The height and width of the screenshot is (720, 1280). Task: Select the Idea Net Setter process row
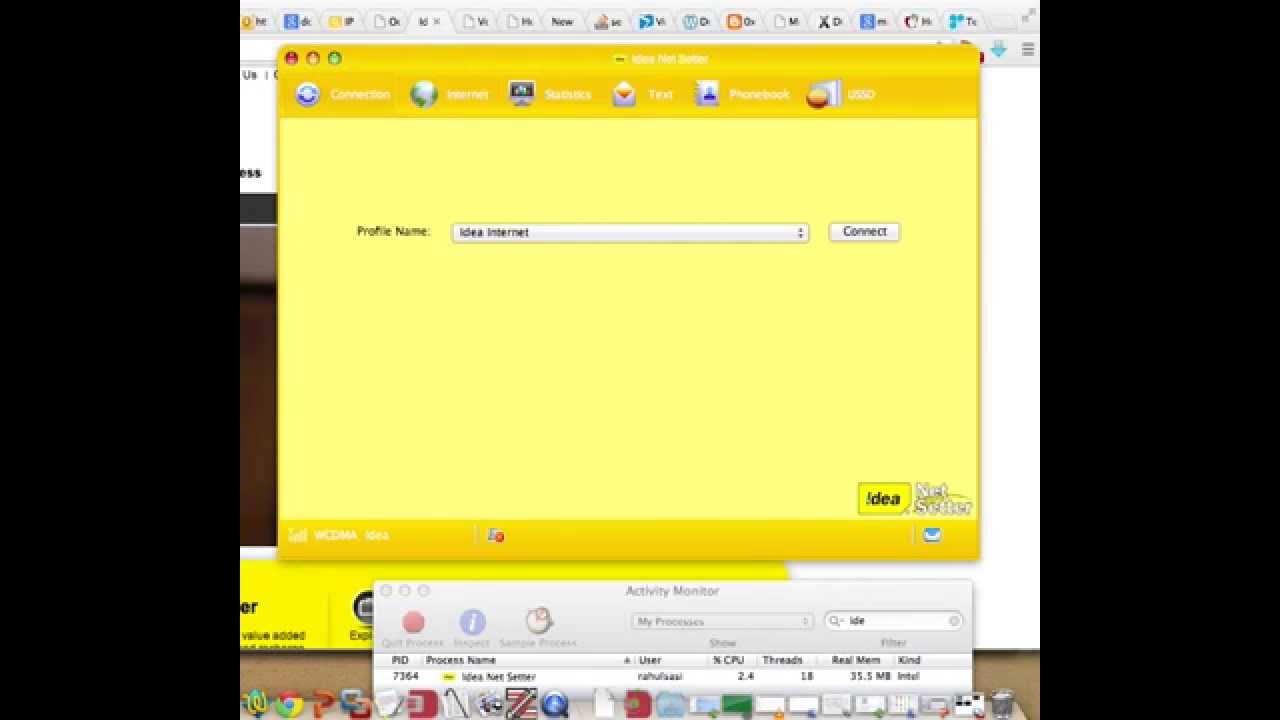(673, 677)
